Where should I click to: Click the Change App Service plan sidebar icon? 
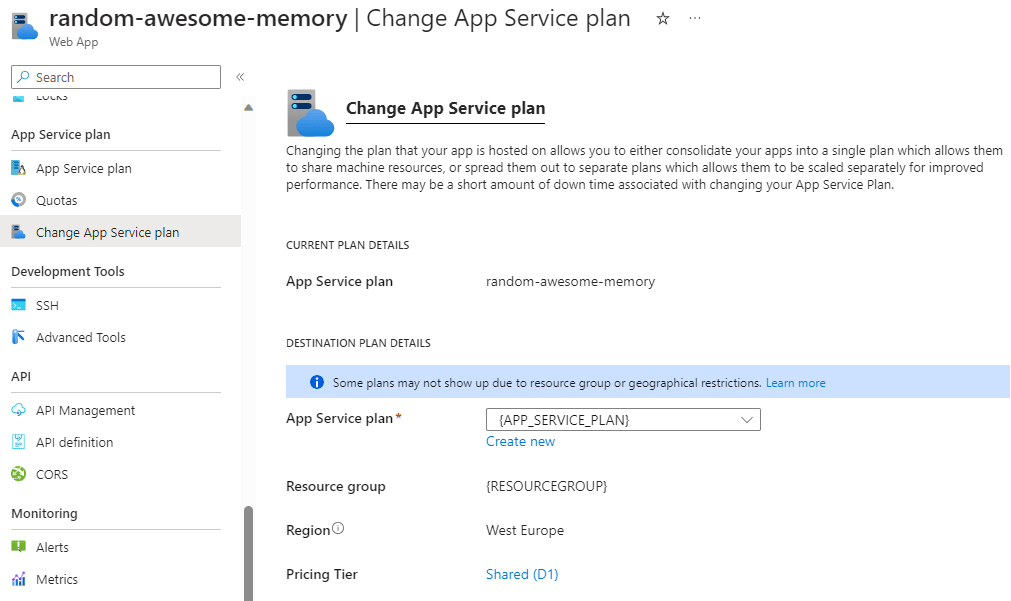19,232
